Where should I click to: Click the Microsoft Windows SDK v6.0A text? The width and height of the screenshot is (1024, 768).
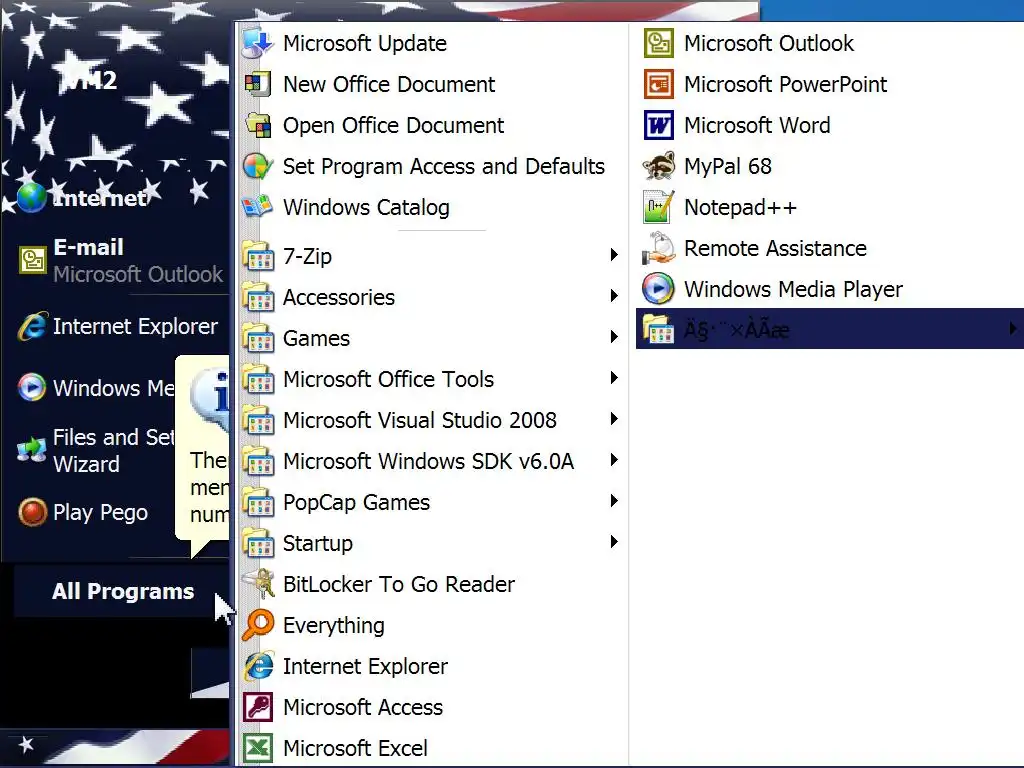(428, 462)
